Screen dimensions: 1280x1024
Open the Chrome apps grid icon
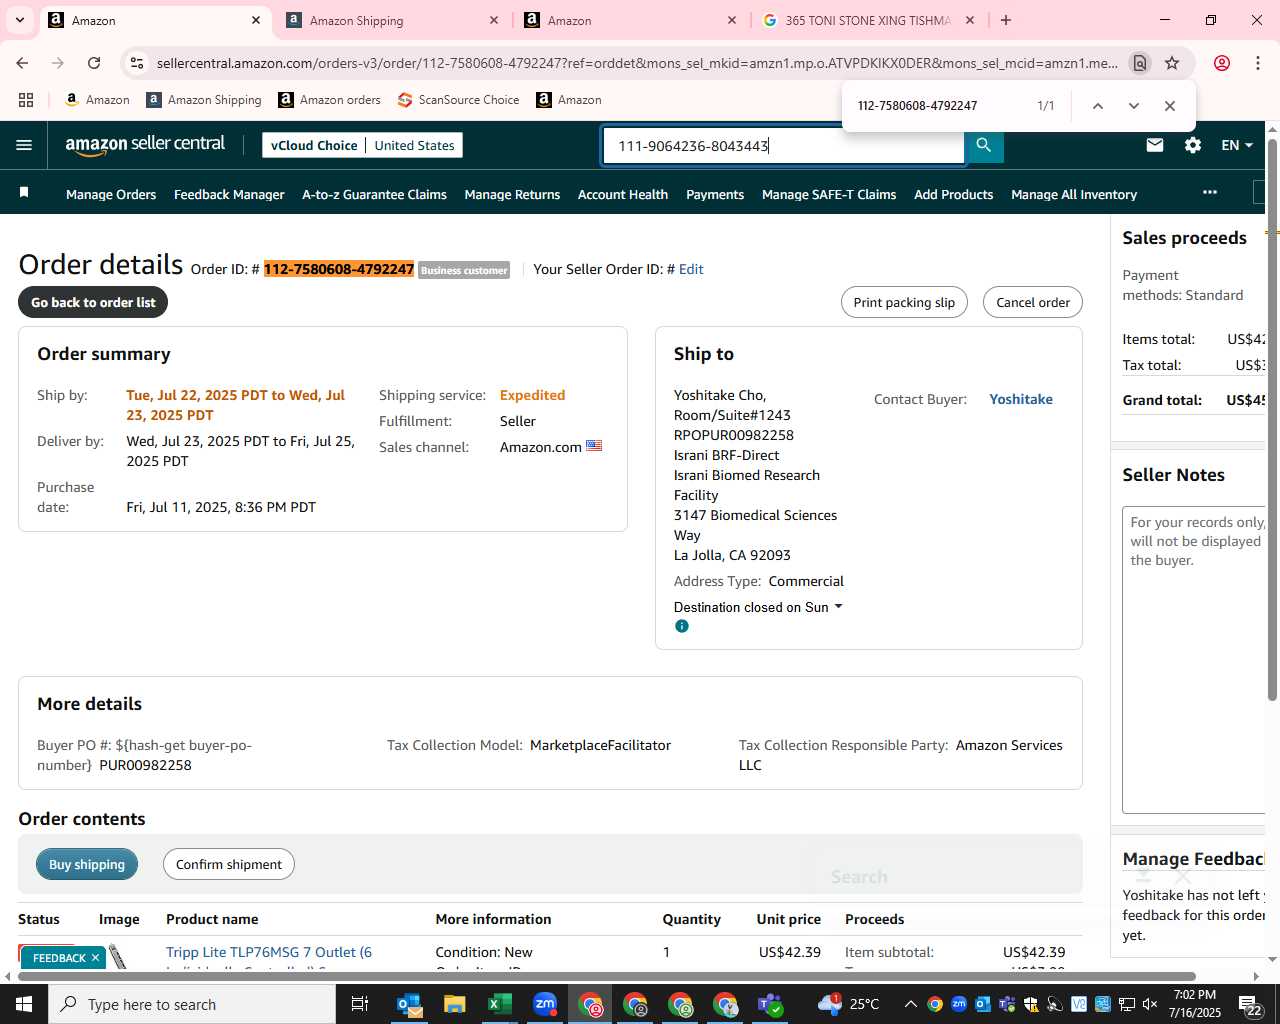pyautogui.click(x=26, y=100)
